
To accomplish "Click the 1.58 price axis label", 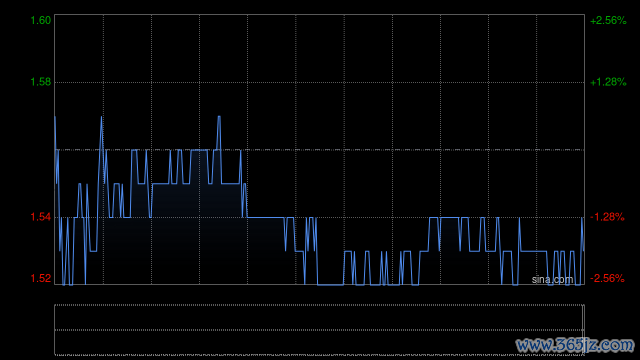I will pos(41,82).
